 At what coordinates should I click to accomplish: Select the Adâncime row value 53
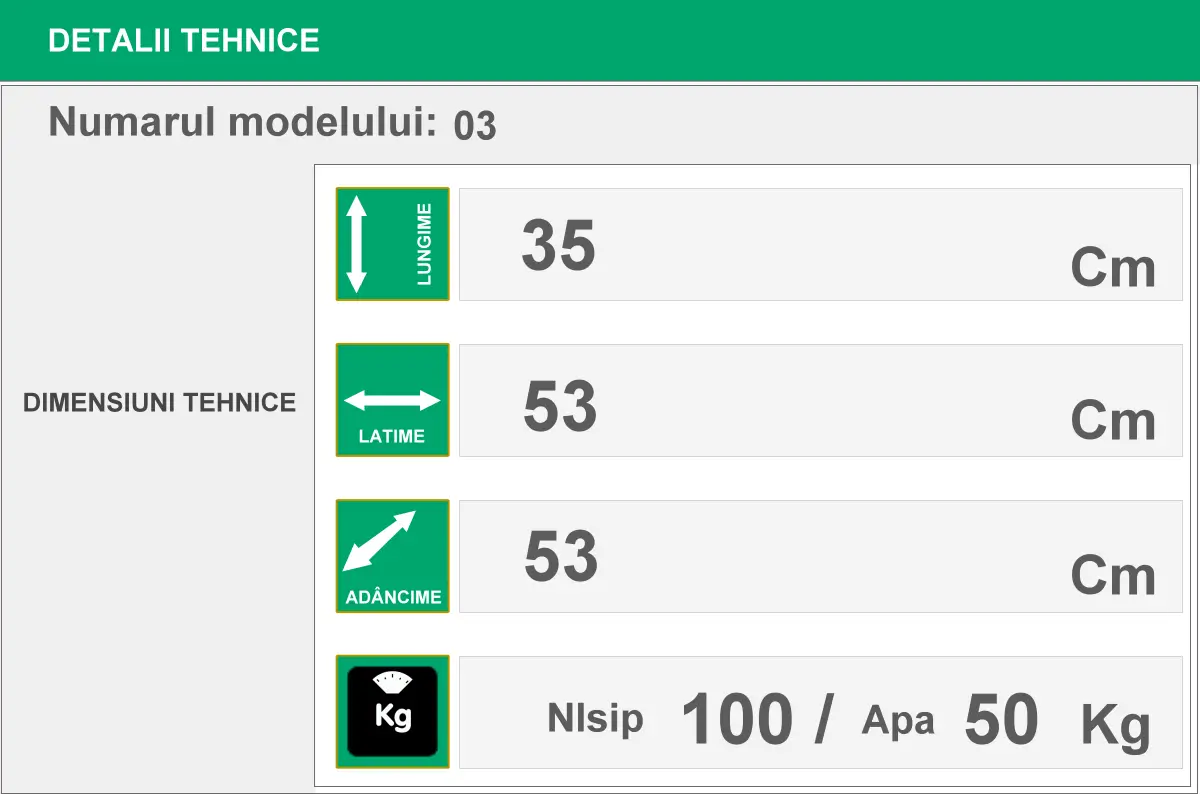(561, 557)
